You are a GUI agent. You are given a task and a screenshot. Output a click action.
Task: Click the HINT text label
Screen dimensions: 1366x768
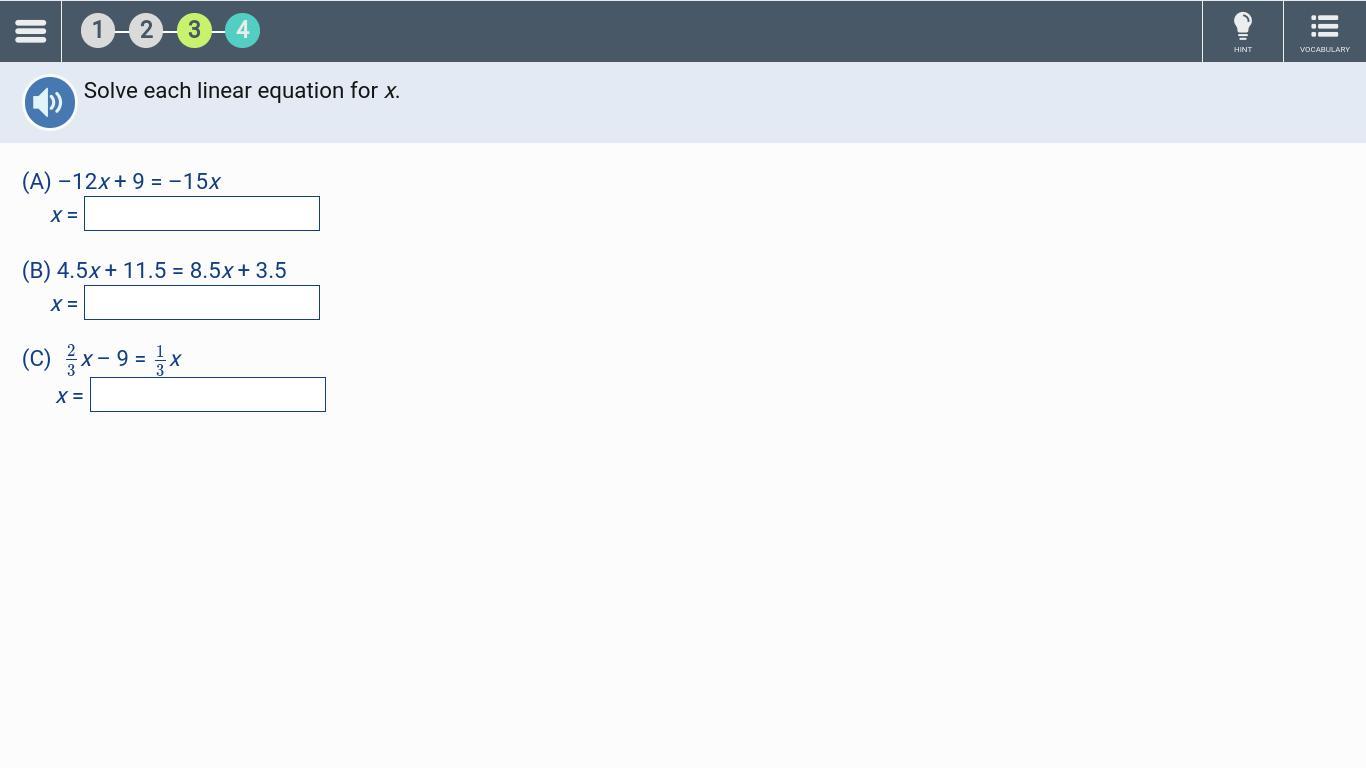(x=1243, y=49)
